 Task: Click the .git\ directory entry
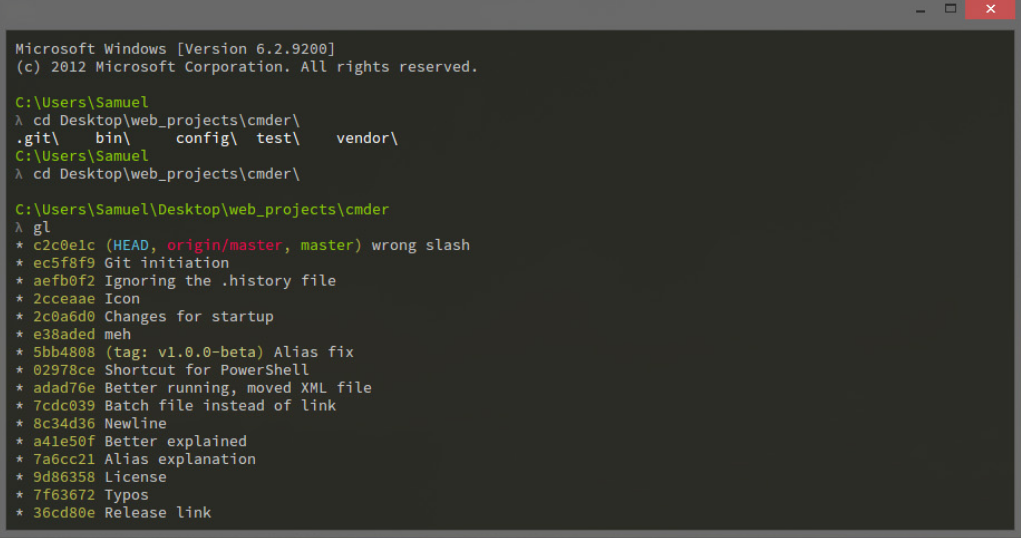tap(37, 138)
